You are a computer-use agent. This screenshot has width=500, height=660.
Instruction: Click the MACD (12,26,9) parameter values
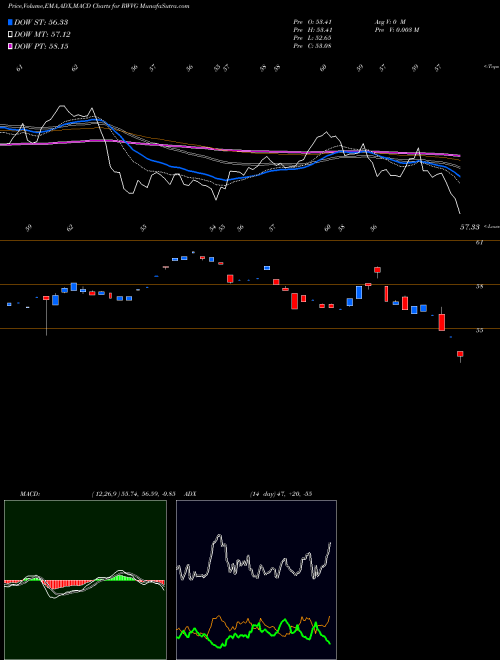(x=133, y=494)
